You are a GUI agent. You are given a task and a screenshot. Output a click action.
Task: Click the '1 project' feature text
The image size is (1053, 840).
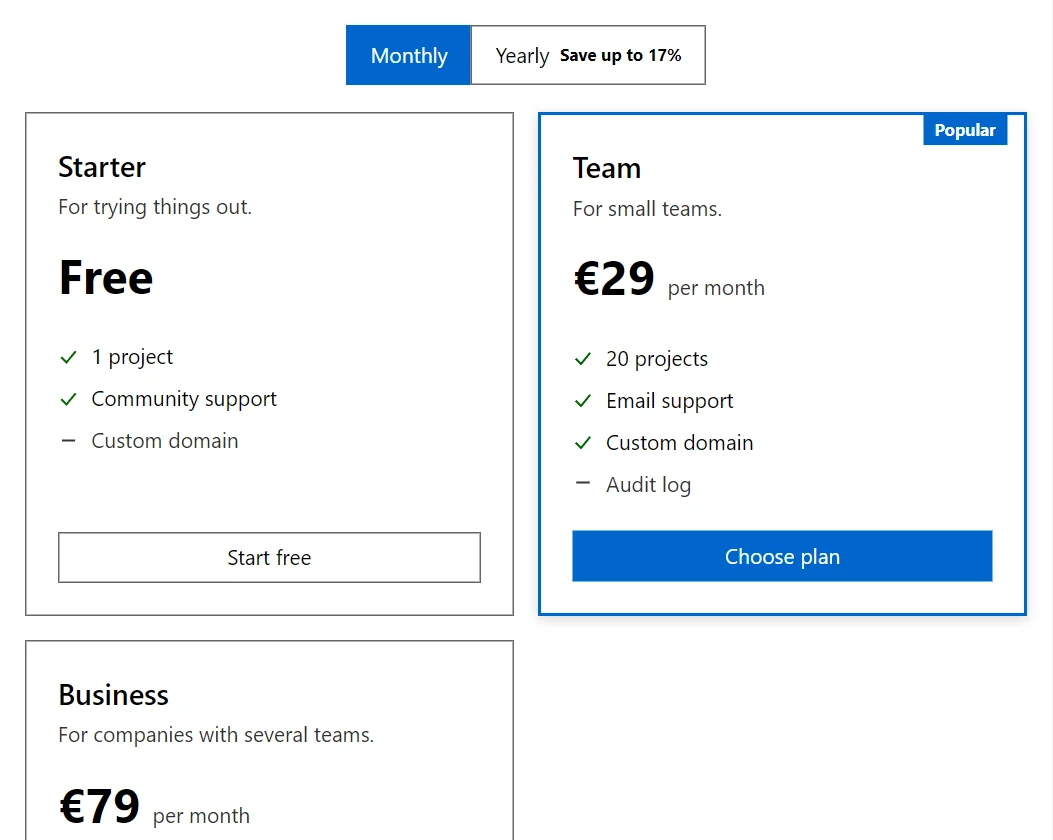coord(132,357)
